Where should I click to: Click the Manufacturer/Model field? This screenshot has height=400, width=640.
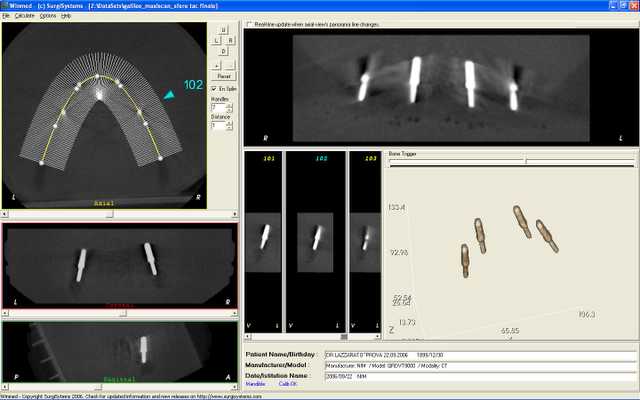480,366
